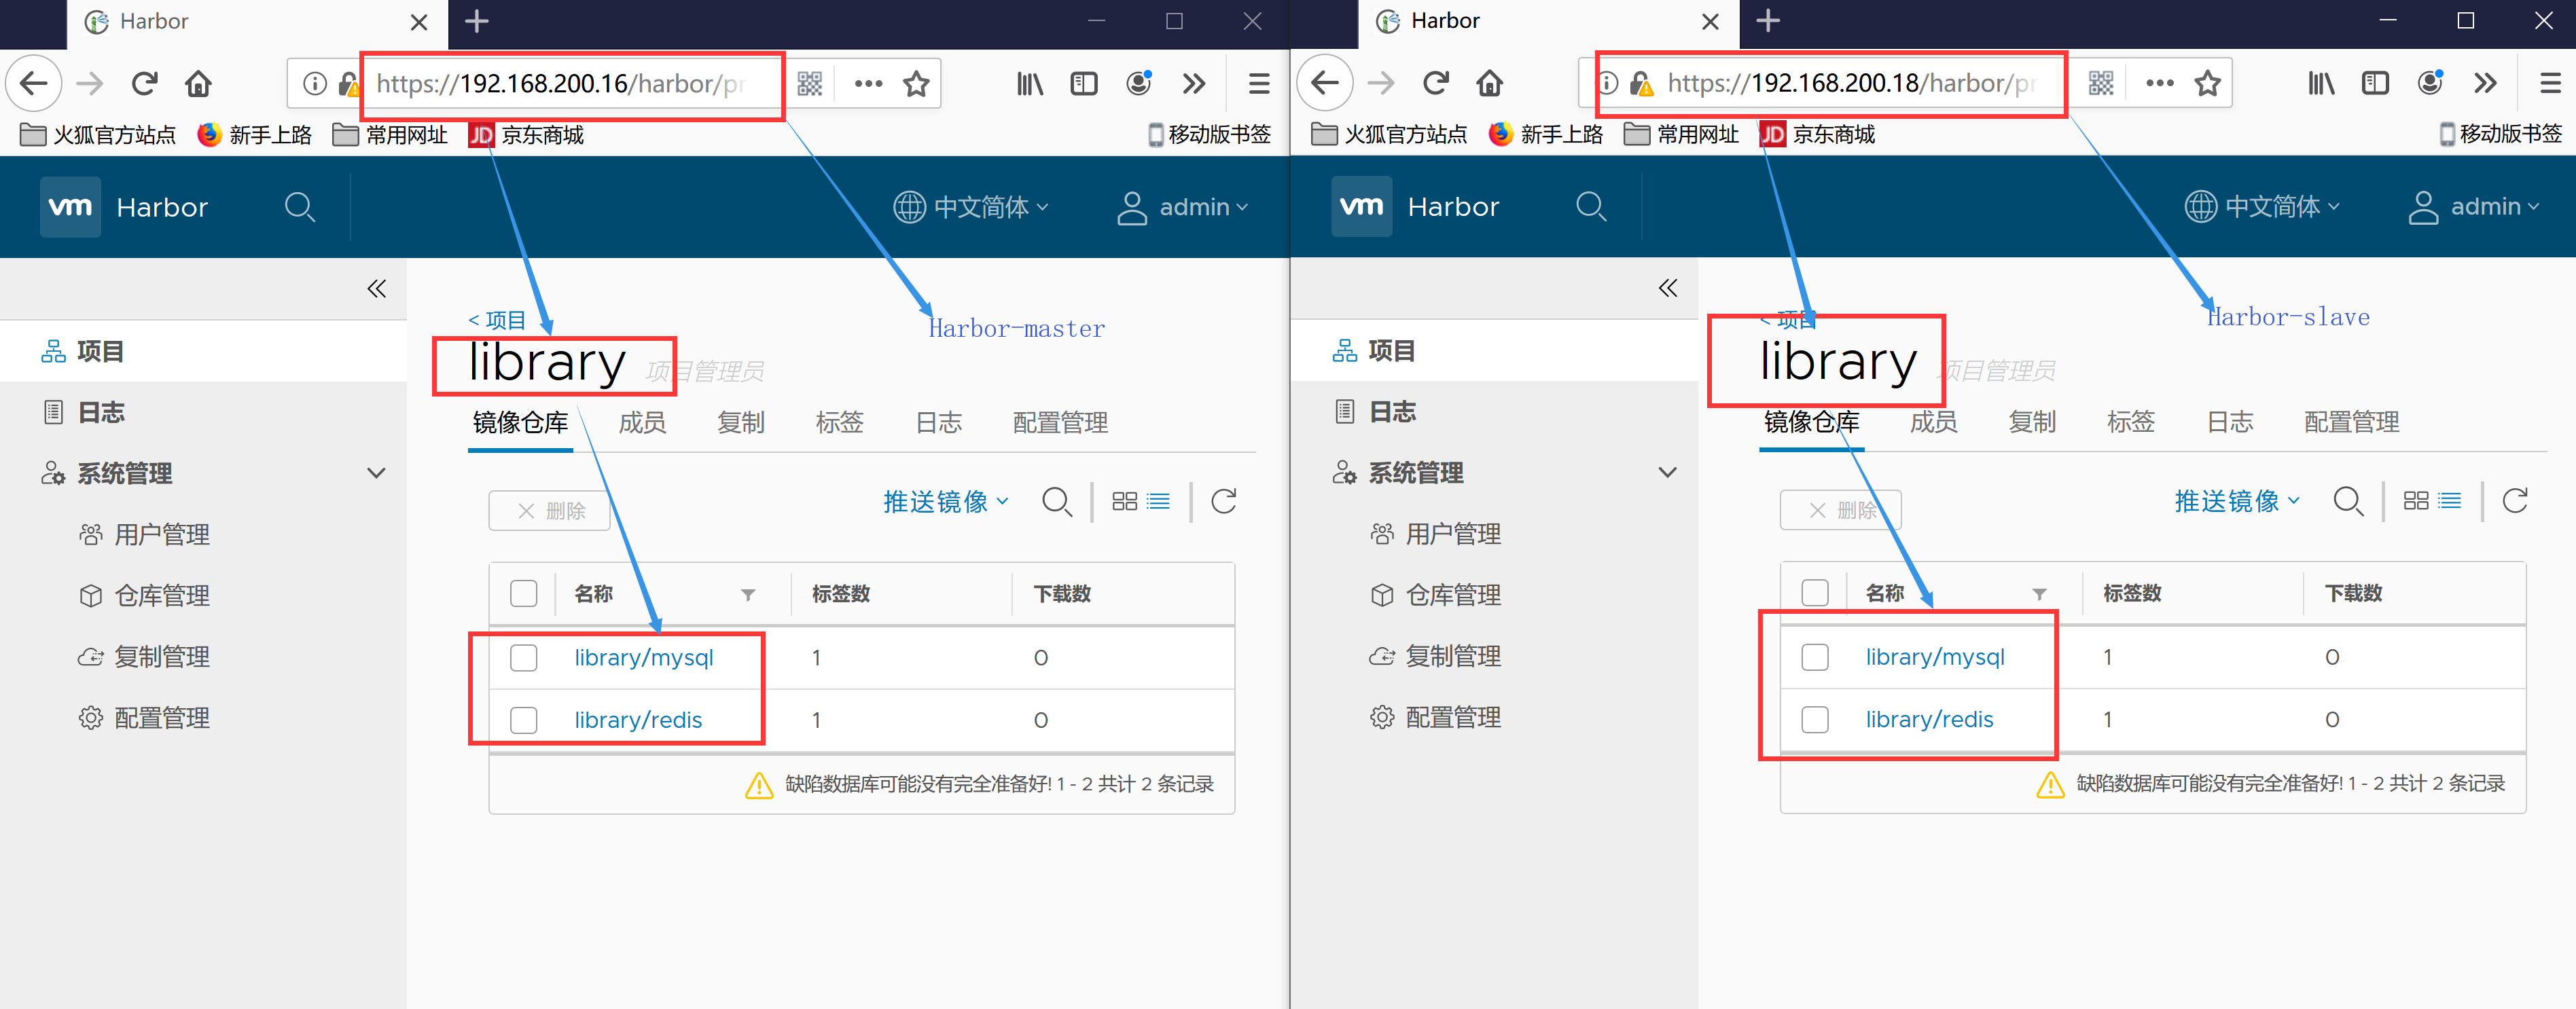The width and height of the screenshot is (2576, 1009).
Task: Bookmark page with star in left window
Action: point(916,84)
